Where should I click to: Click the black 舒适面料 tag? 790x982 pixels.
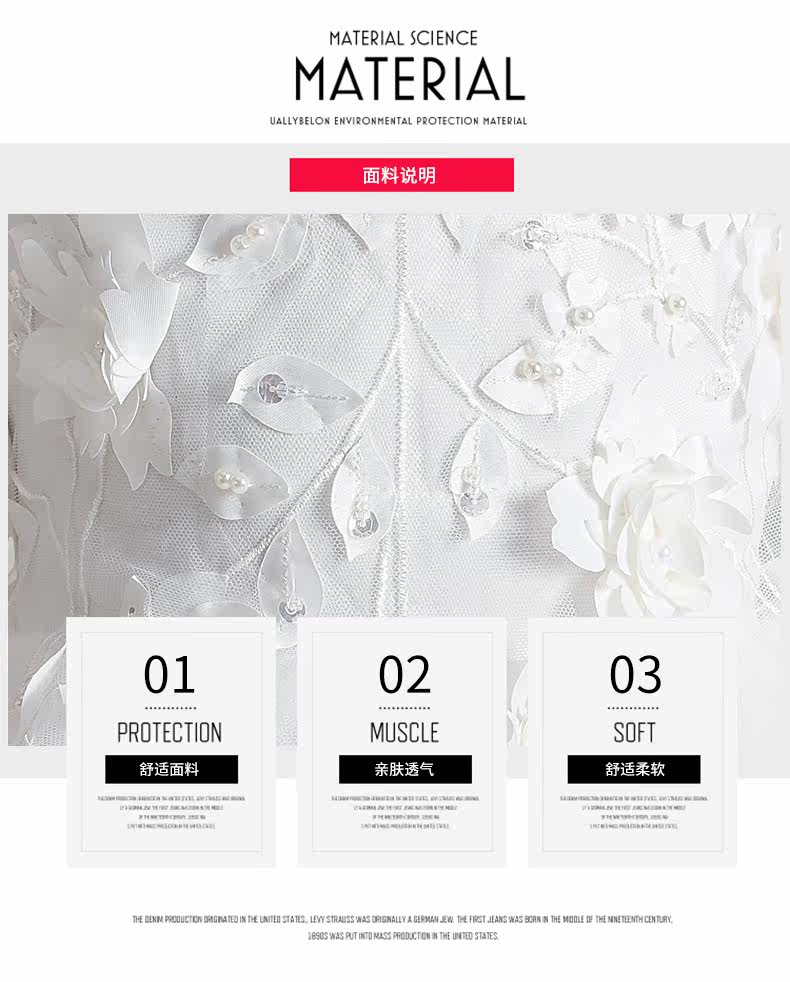[x=172, y=769]
